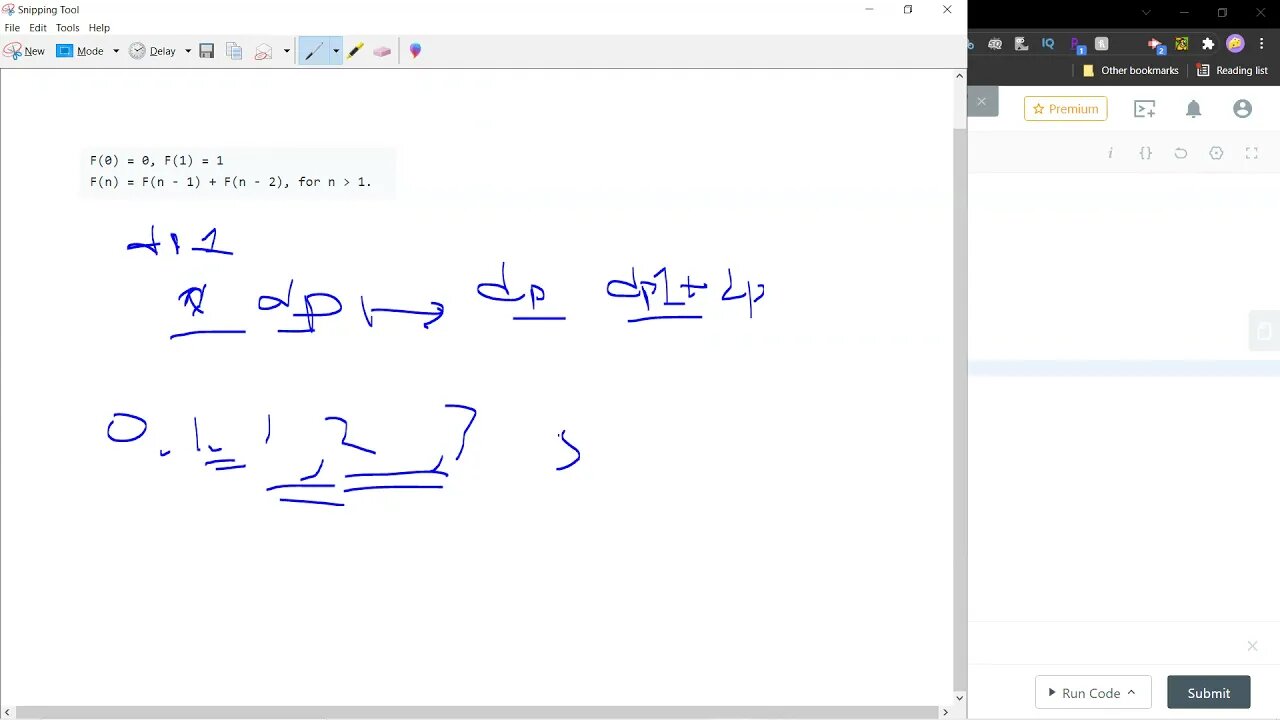Click the Copy snip icon
The height and width of the screenshot is (720, 1280).
(234, 51)
